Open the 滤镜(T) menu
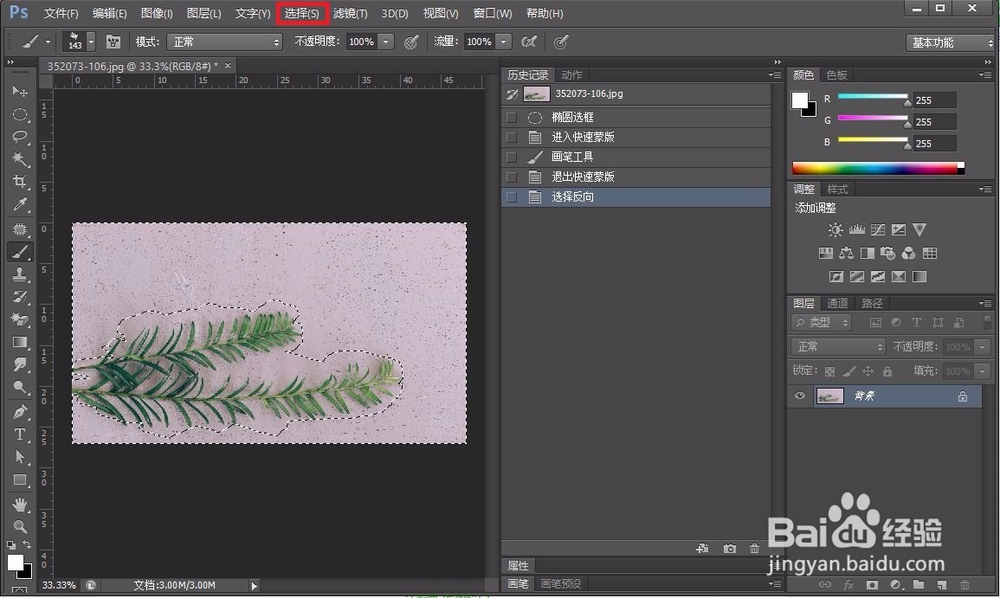The image size is (1000, 598). tap(350, 13)
